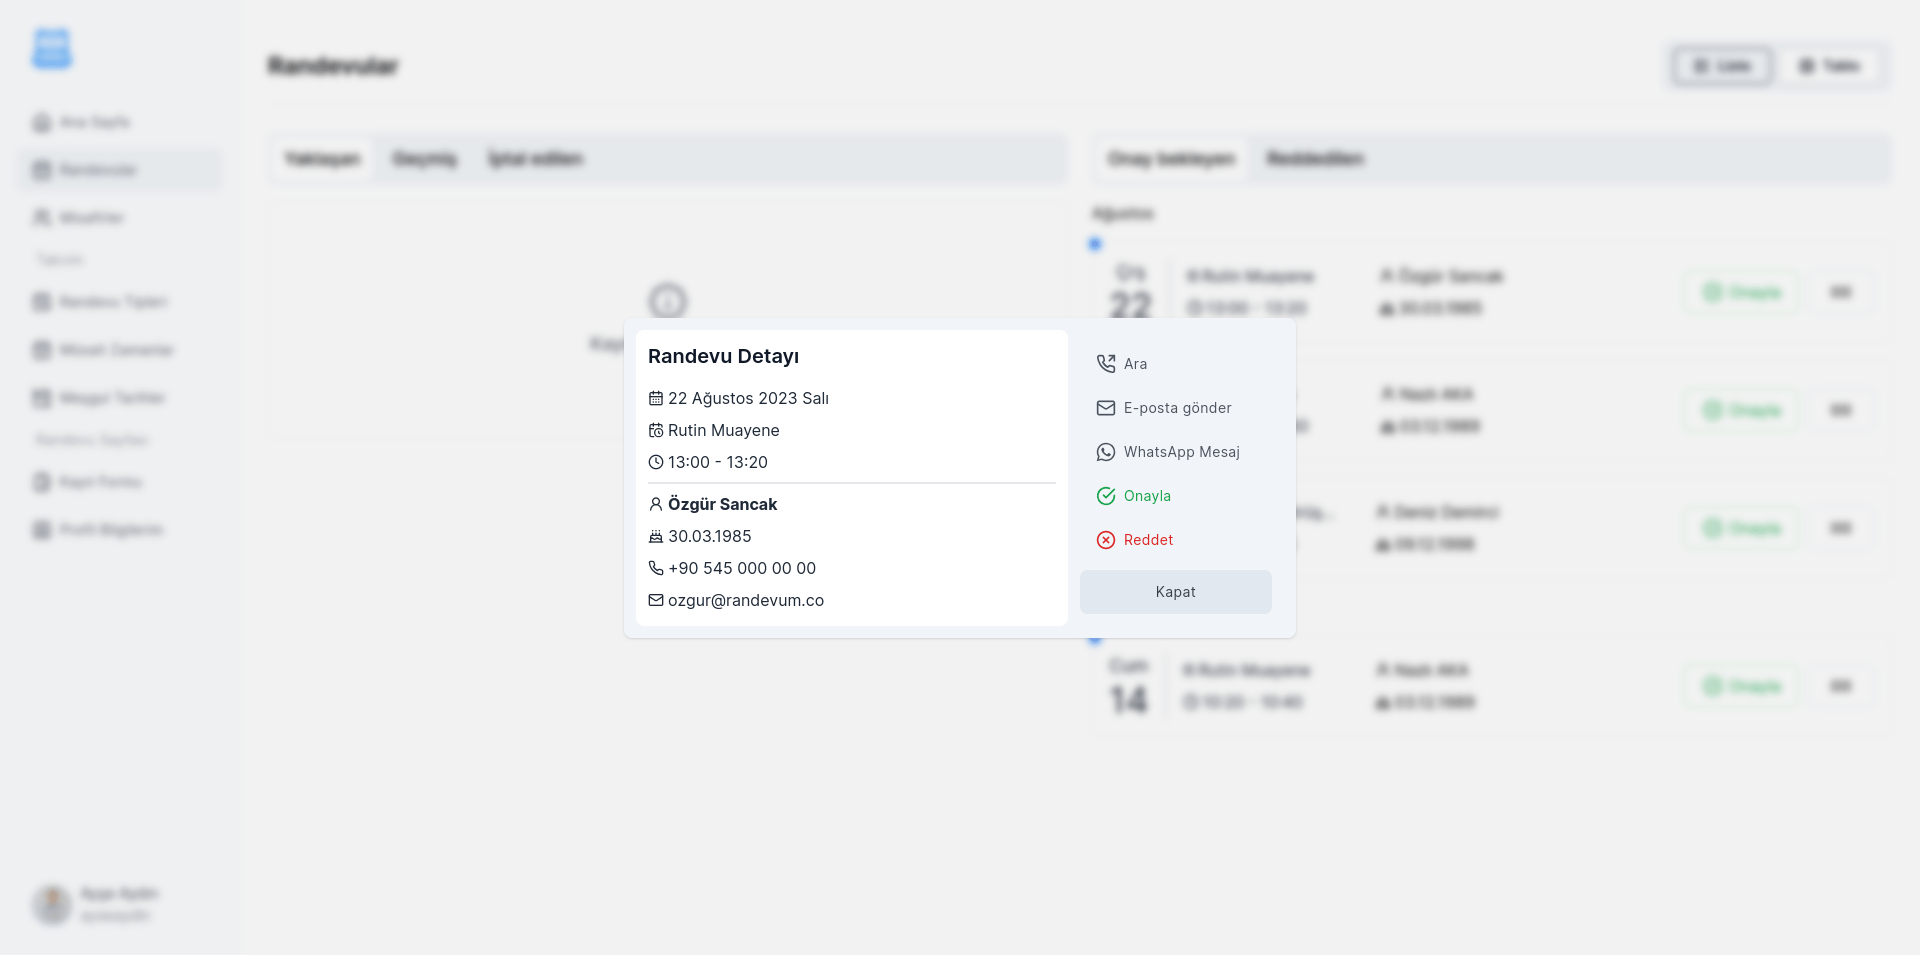Open the WhatsApp Mesaj icon

click(1105, 451)
